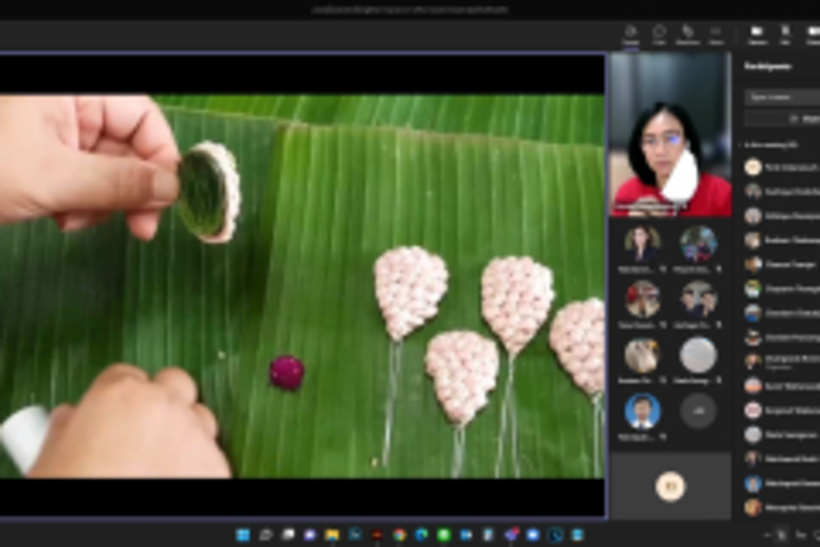The image size is (820, 547).
Task: Click the avatar of man on blue background
Action: (x=642, y=411)
